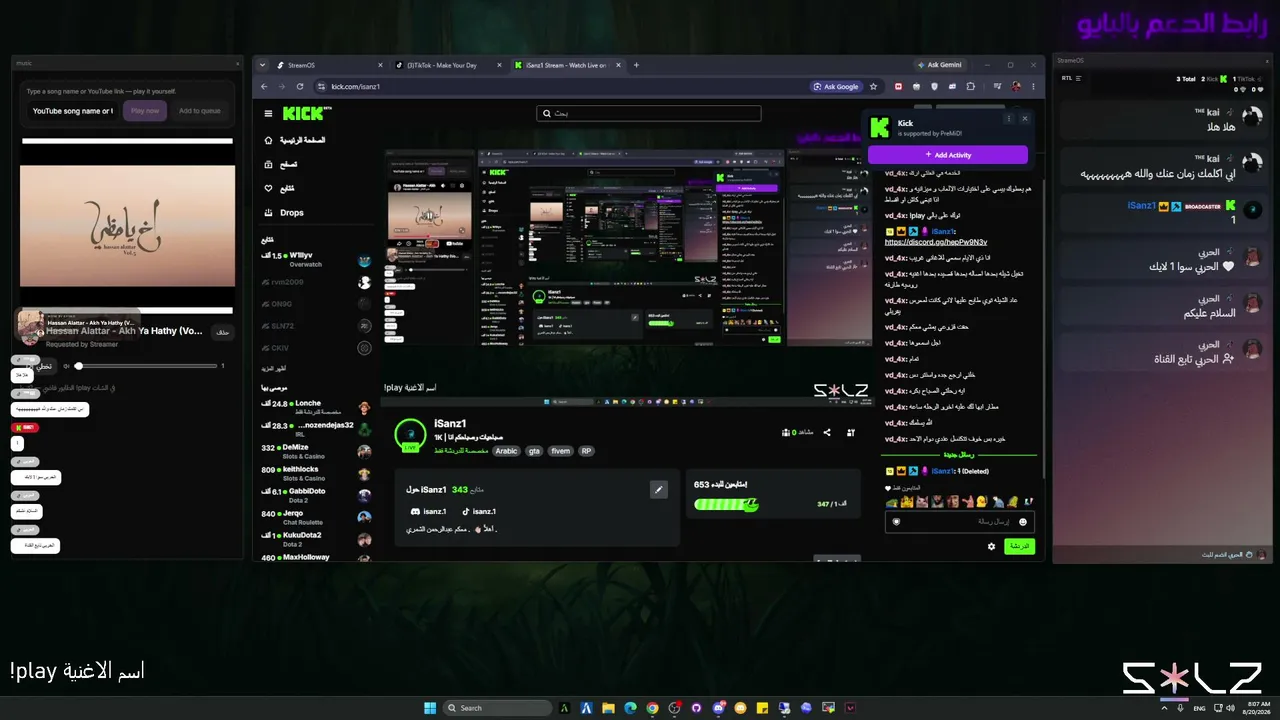
Task: Open the clock showing 8:07 AM
Action: (x=1257, y=708)
